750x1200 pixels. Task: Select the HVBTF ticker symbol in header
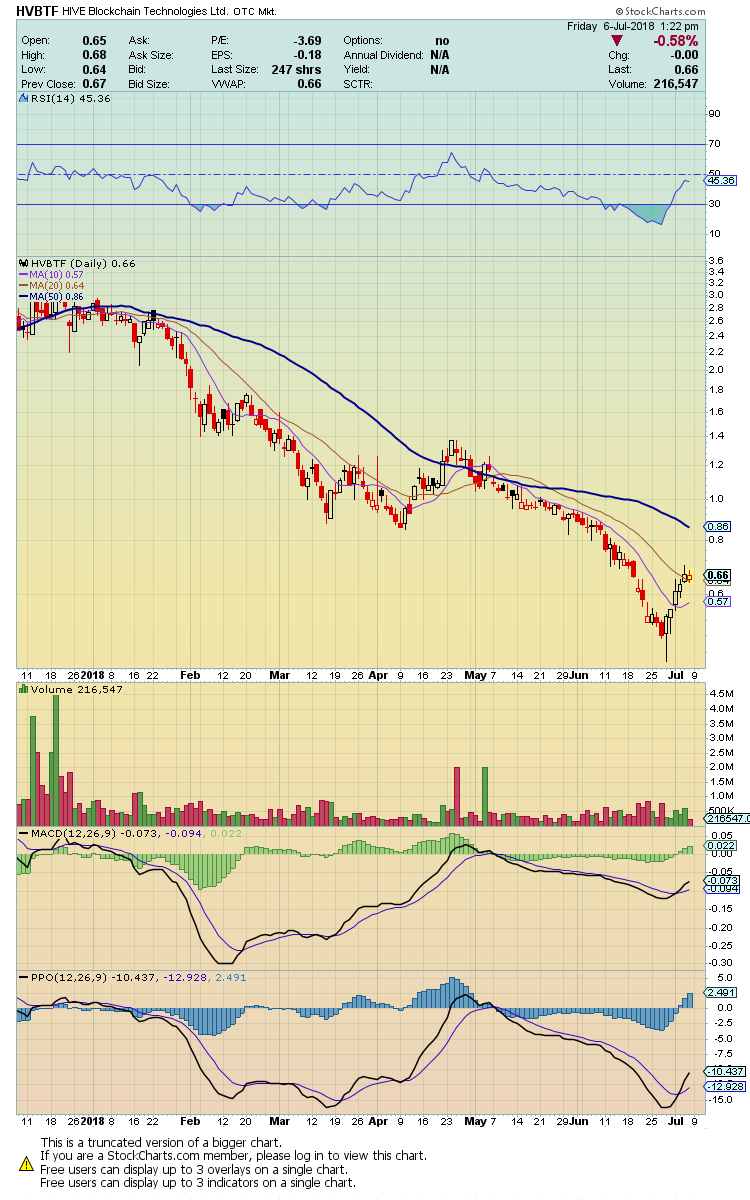[37, 11]
